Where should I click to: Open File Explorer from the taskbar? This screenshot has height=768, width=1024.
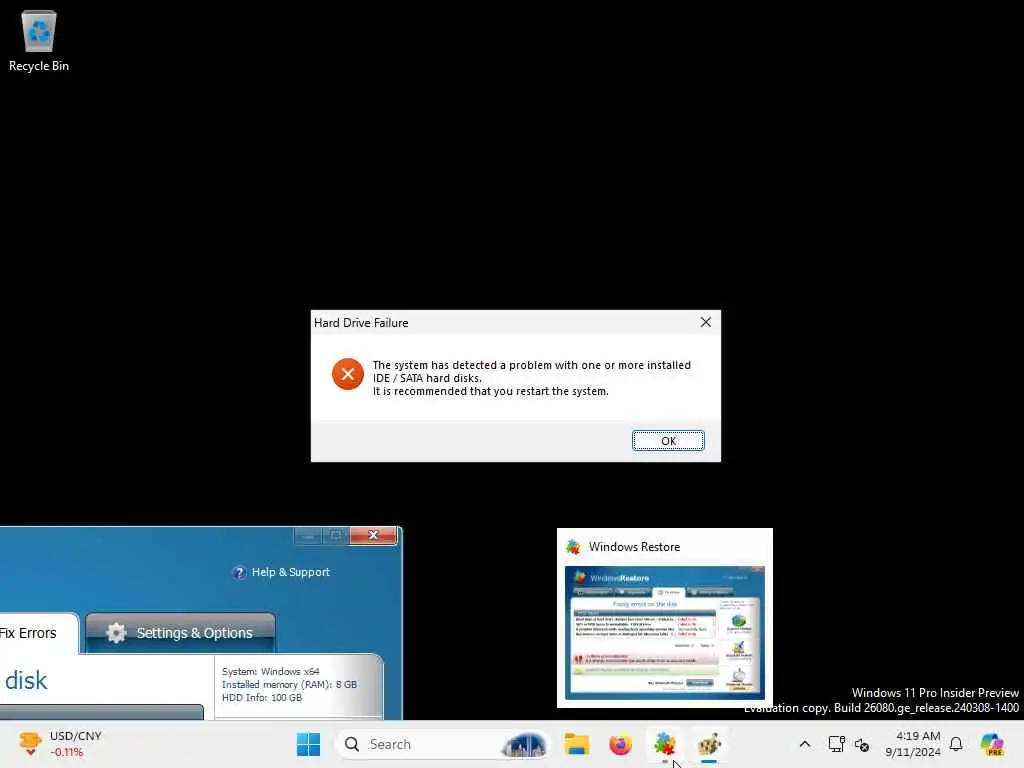(577, 744)
